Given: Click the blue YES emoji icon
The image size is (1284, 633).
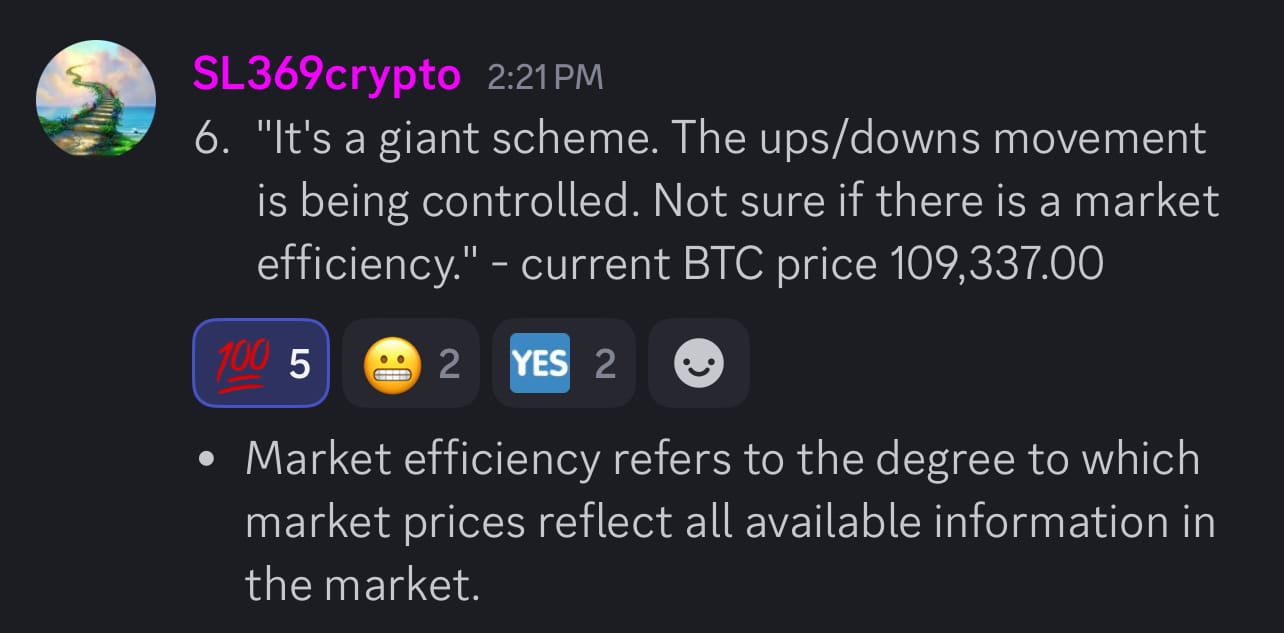Looking at the screenshot, I should tap(540, 363).
